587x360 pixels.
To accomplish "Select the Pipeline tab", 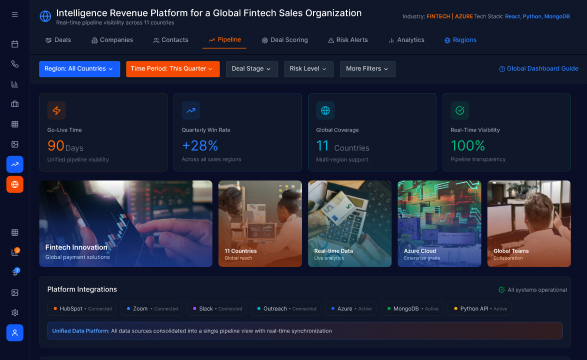I will pos(225,40).
